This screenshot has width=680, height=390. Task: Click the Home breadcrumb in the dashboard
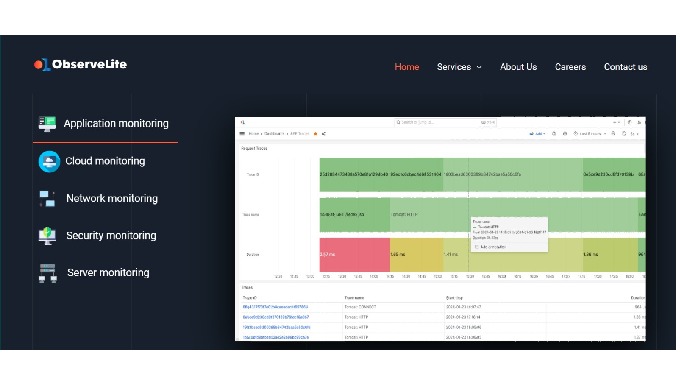point(254,134)
